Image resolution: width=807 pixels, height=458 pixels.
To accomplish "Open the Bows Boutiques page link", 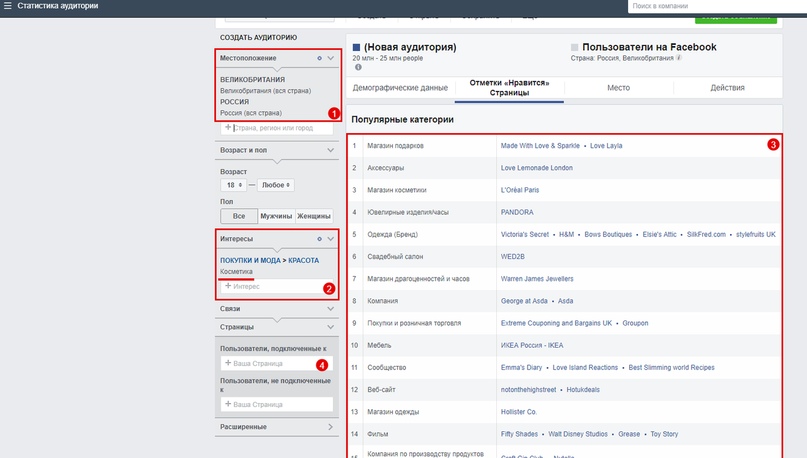I will [x=608, y=234].
